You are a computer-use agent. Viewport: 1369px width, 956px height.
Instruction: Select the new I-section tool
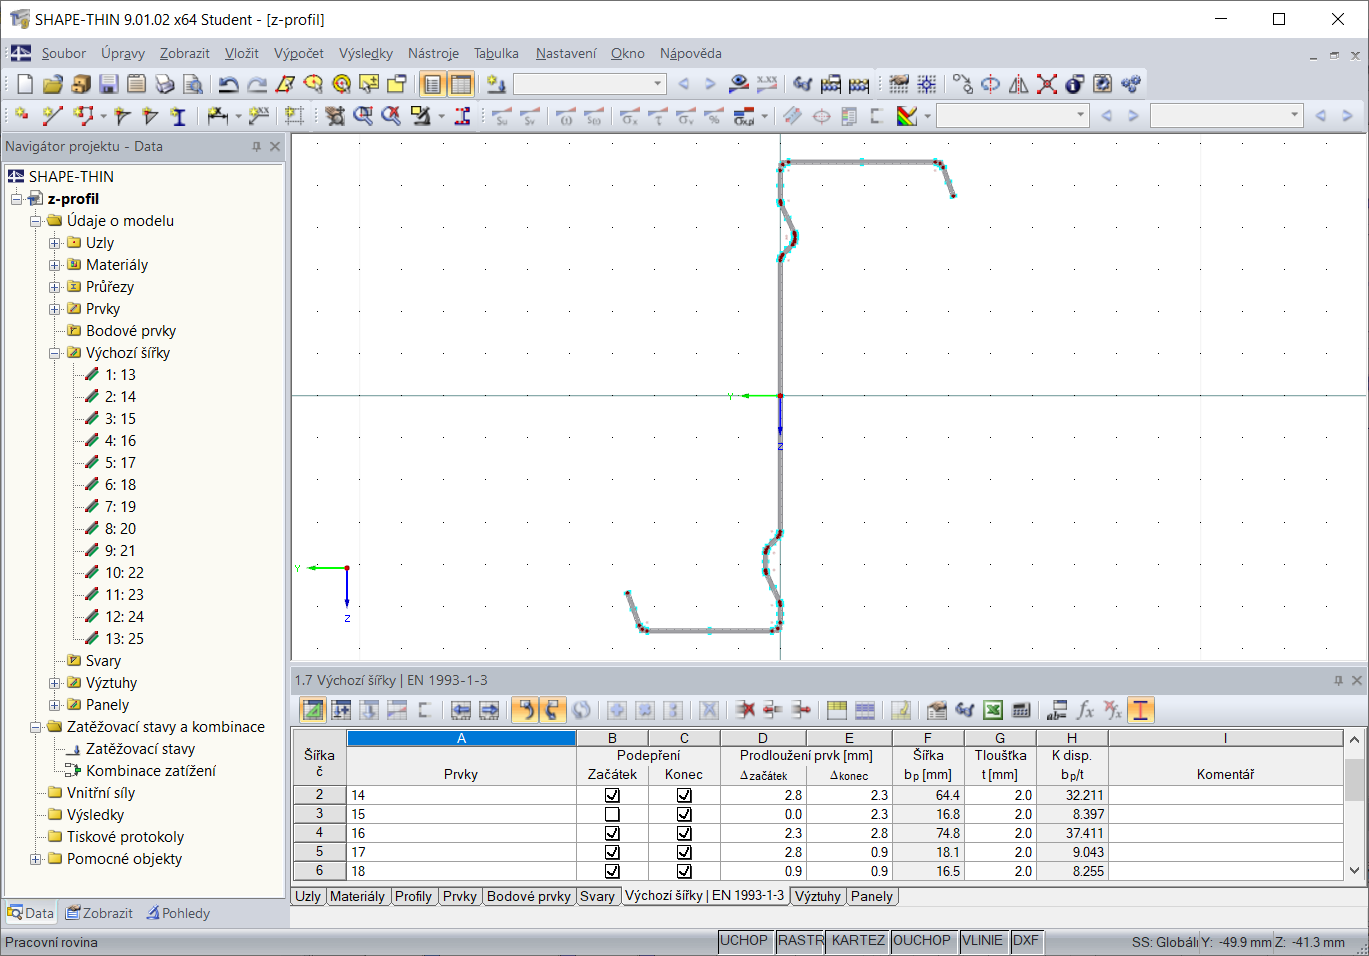point(178,116)
